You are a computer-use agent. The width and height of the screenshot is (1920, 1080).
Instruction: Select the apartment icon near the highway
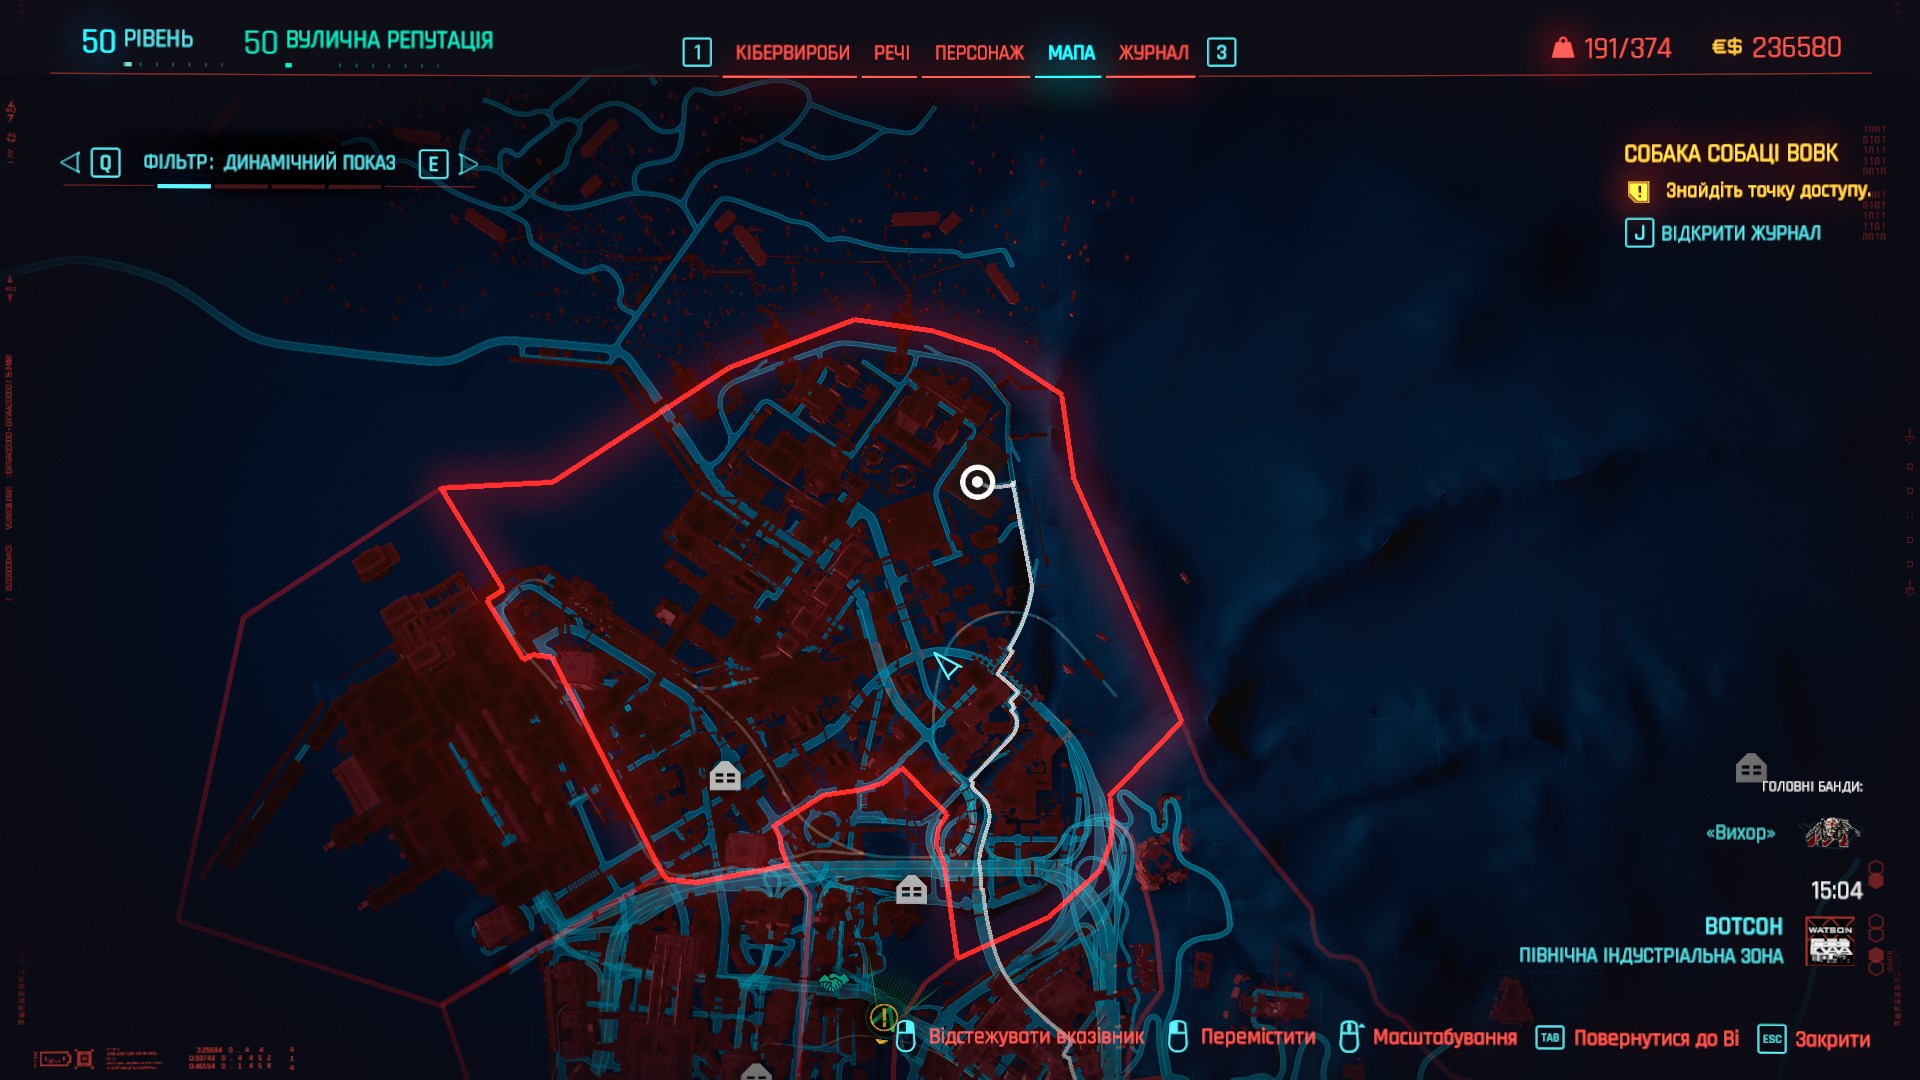[x=911, y=889]
